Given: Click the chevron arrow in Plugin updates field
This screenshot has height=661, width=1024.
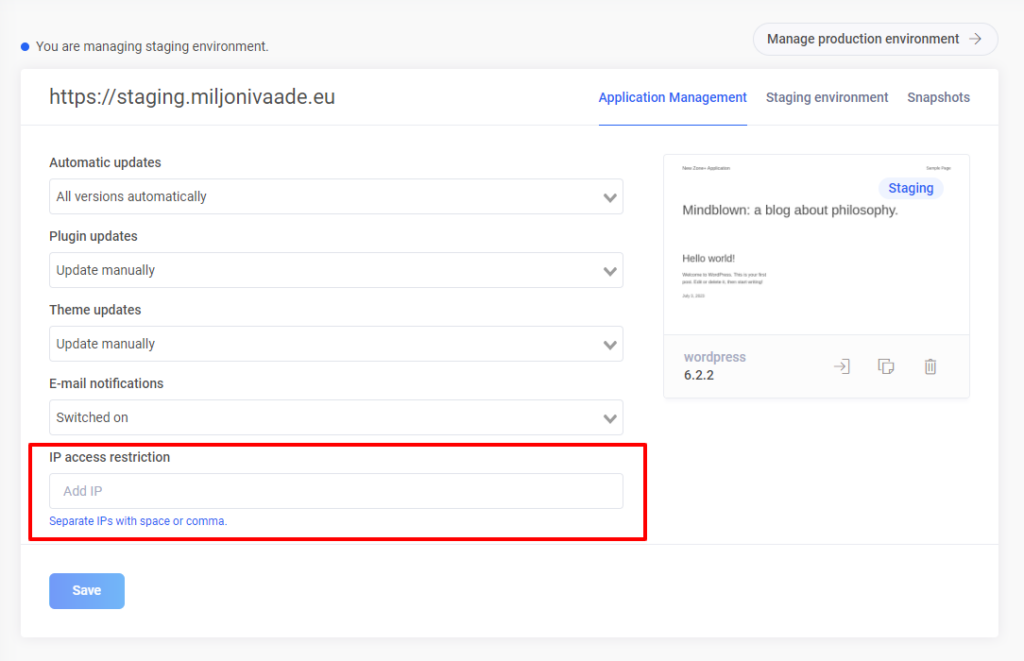Looking at the screenshot, I should click(610, 271).
